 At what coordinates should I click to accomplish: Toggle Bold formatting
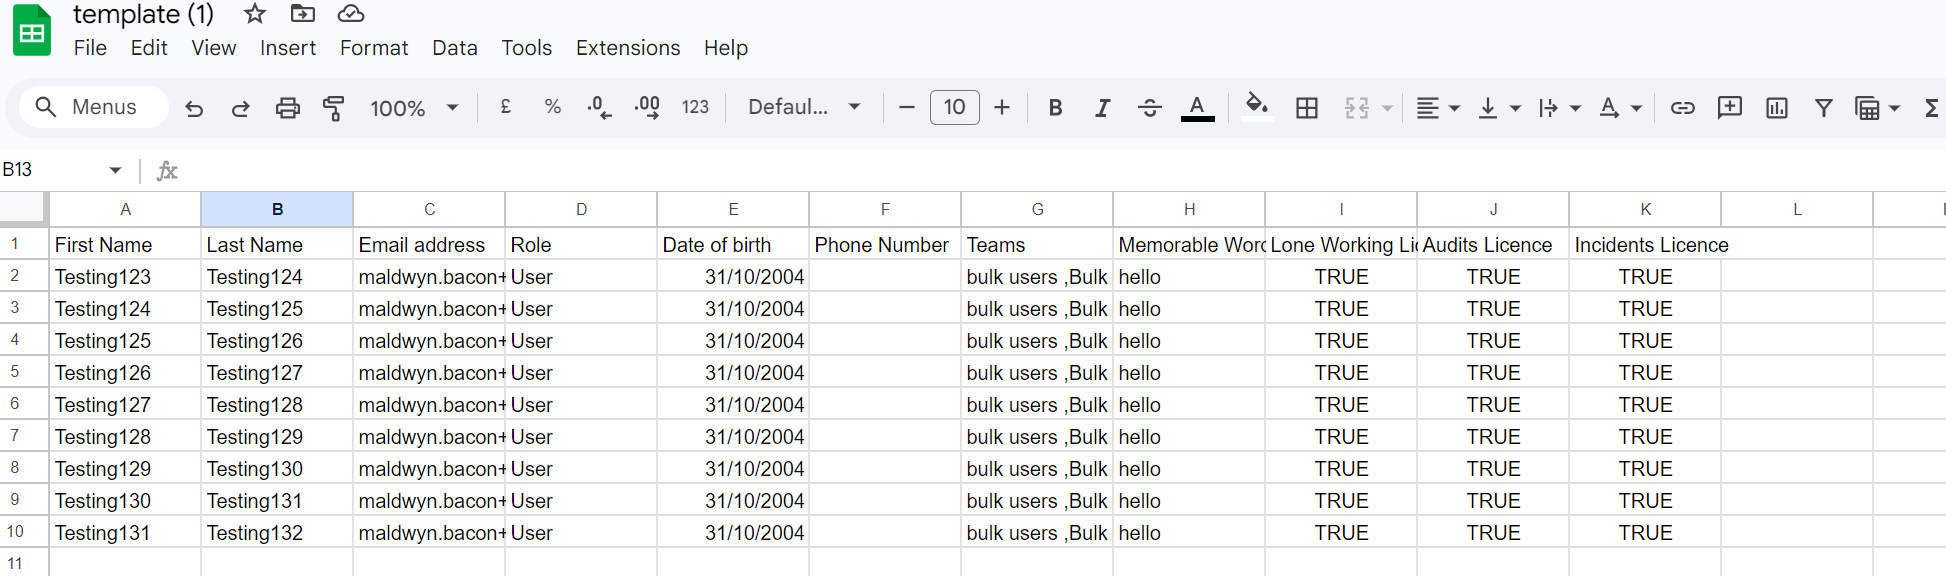[x=1054, y=108]
